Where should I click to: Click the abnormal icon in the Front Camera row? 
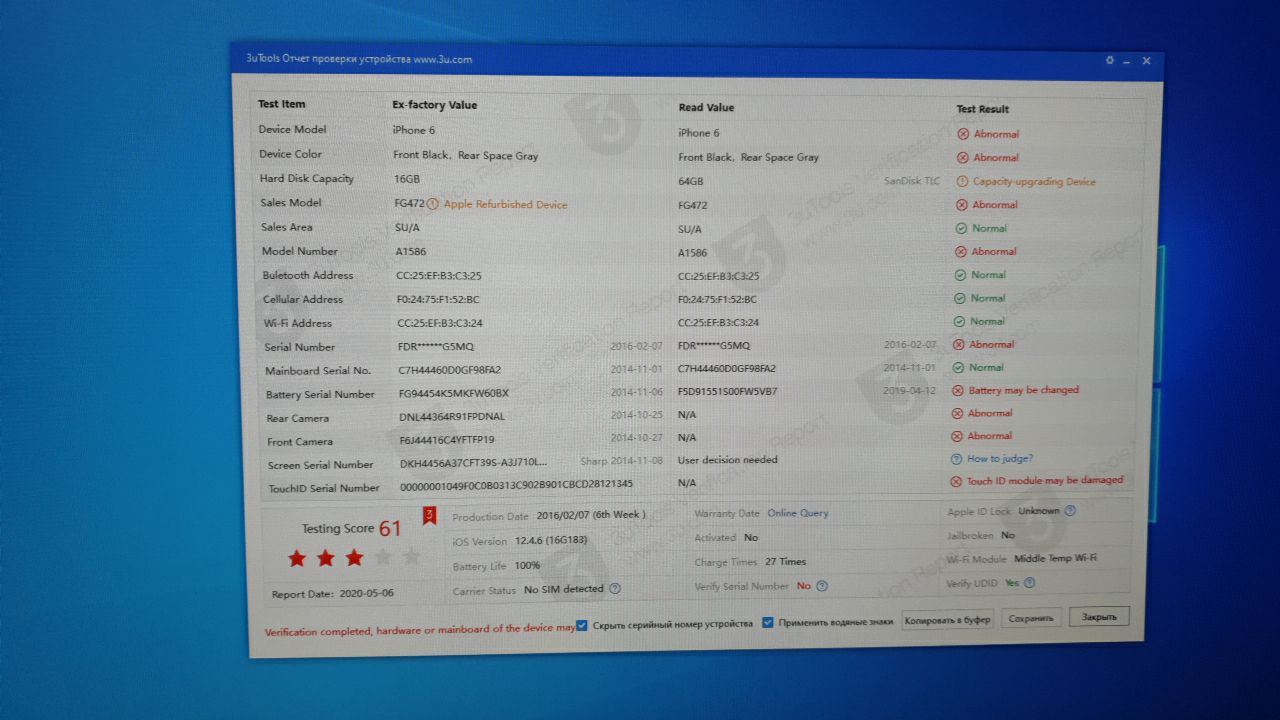tap(957, 436)
